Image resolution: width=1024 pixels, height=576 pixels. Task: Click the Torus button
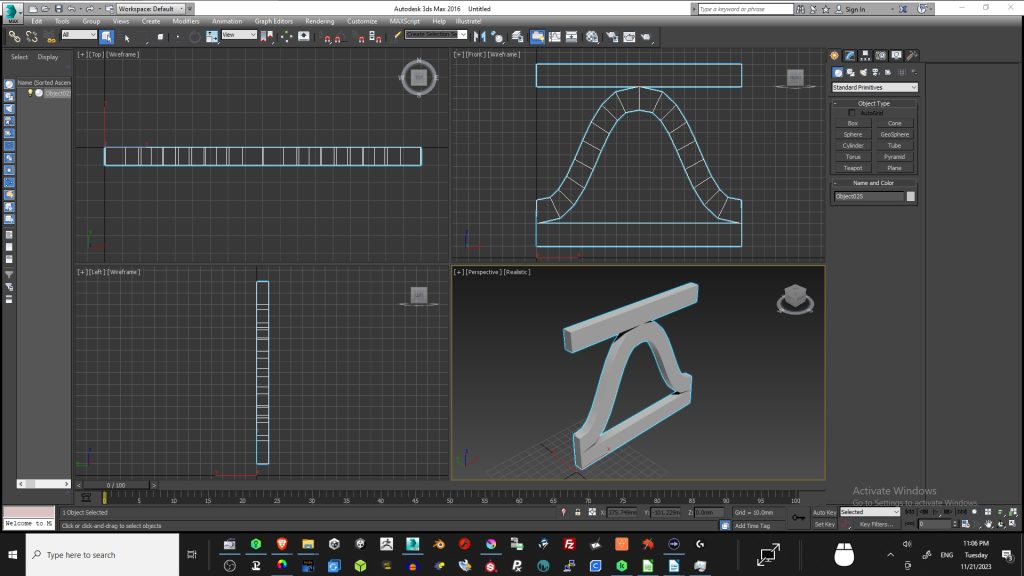pos(853,157)
